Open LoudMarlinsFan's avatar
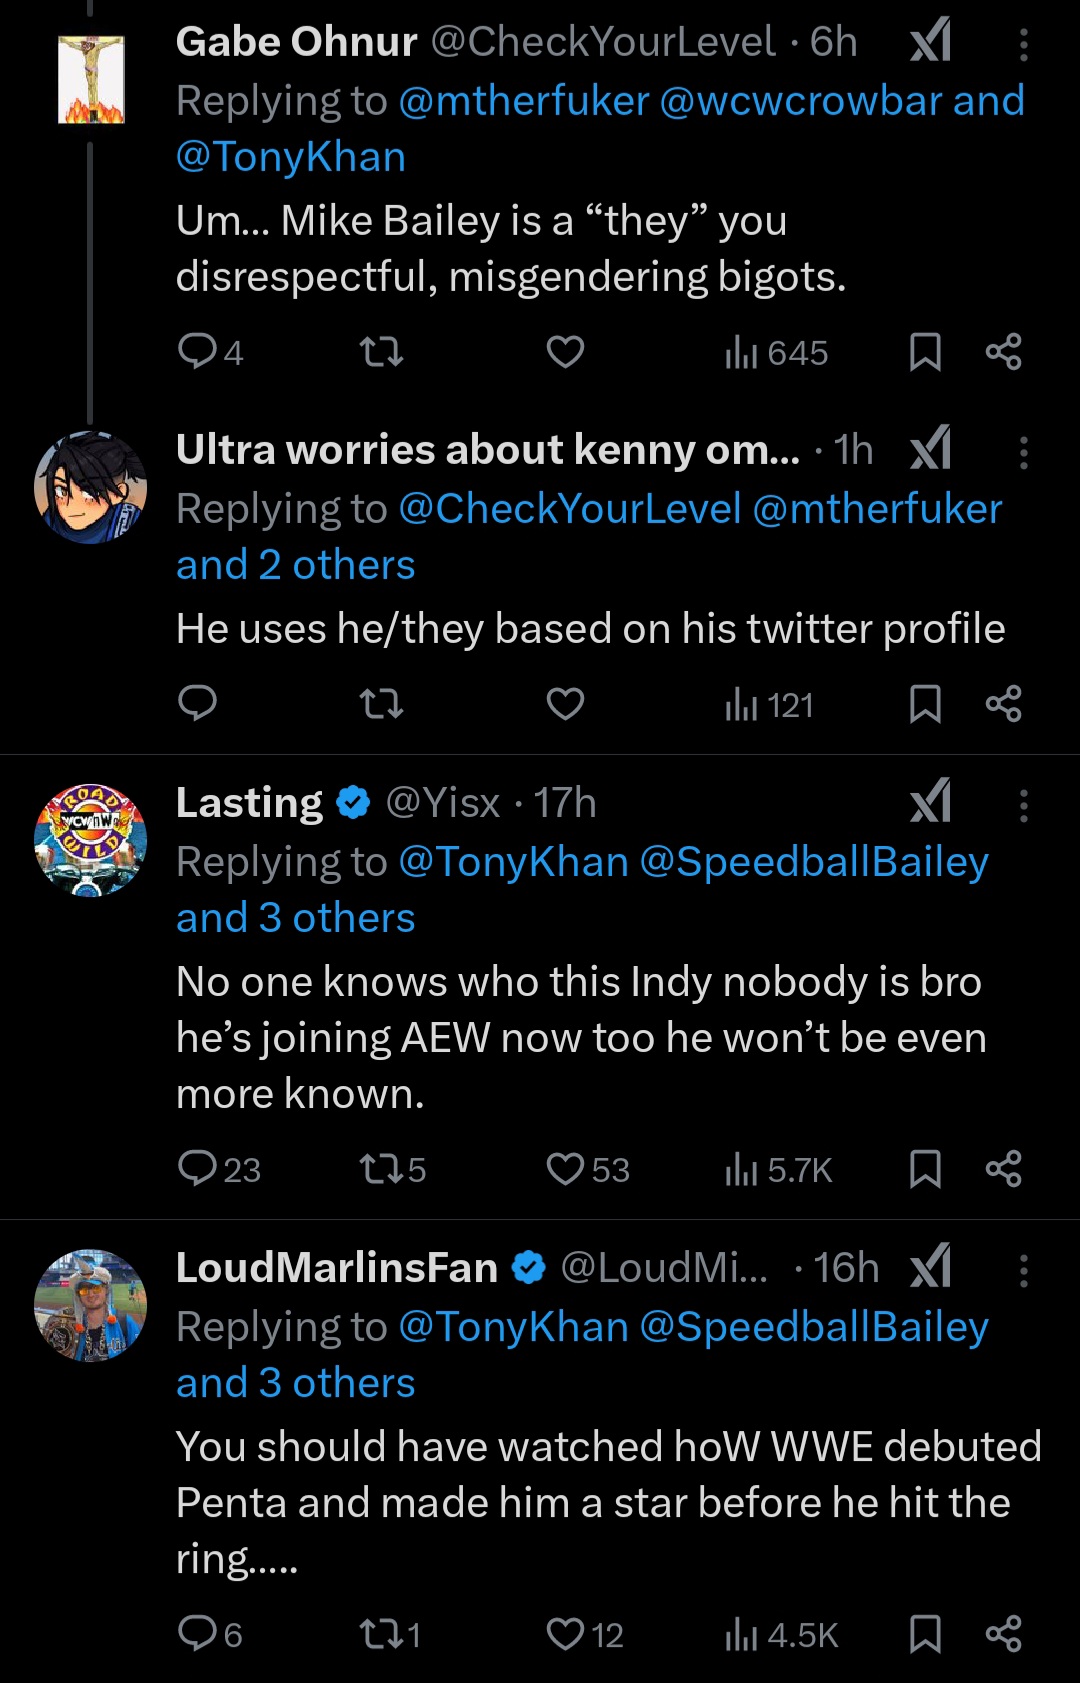 click(91, 1305)
